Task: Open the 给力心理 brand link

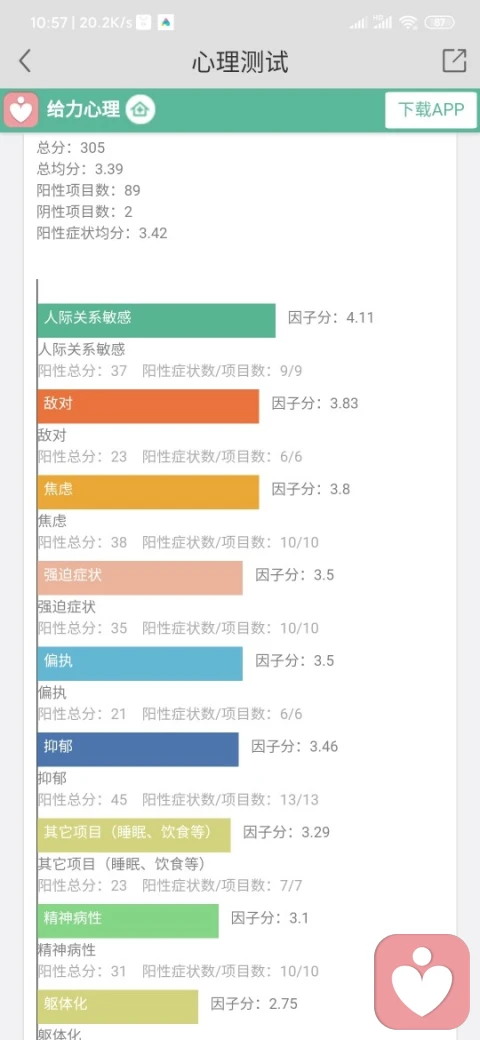Action: (x=84, y=109)
